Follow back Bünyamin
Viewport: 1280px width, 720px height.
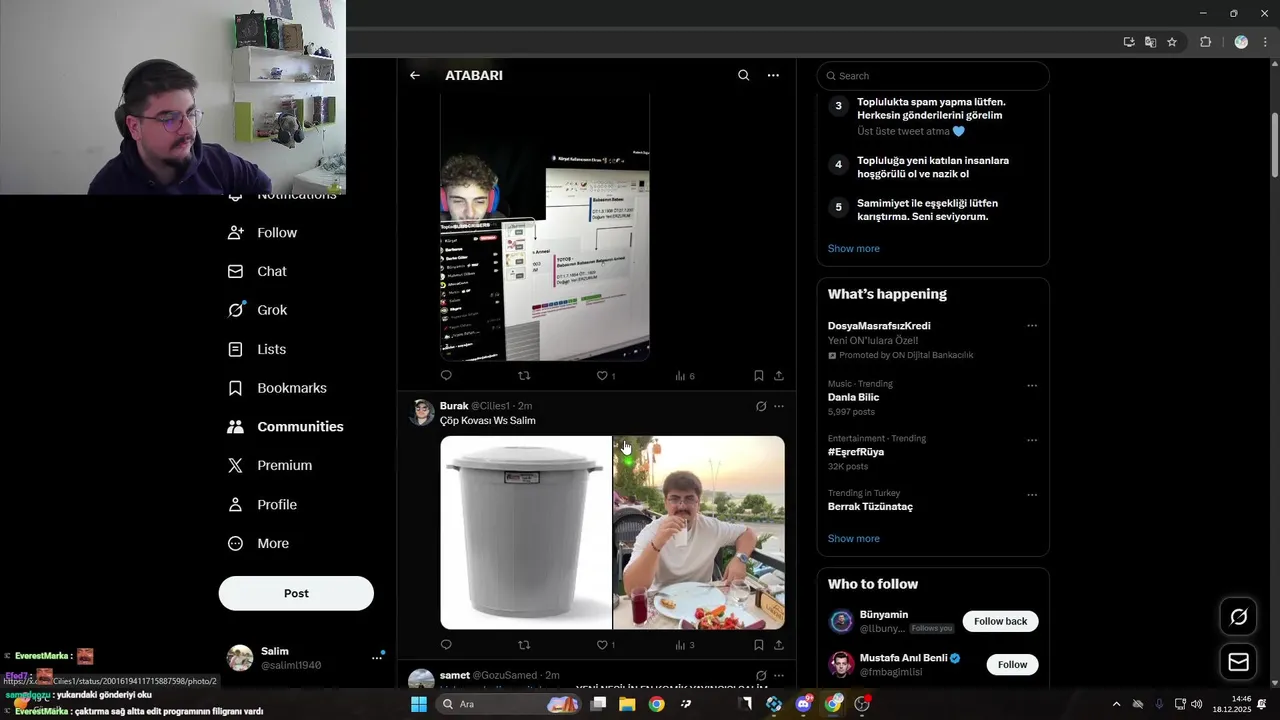click(1000, 621)
